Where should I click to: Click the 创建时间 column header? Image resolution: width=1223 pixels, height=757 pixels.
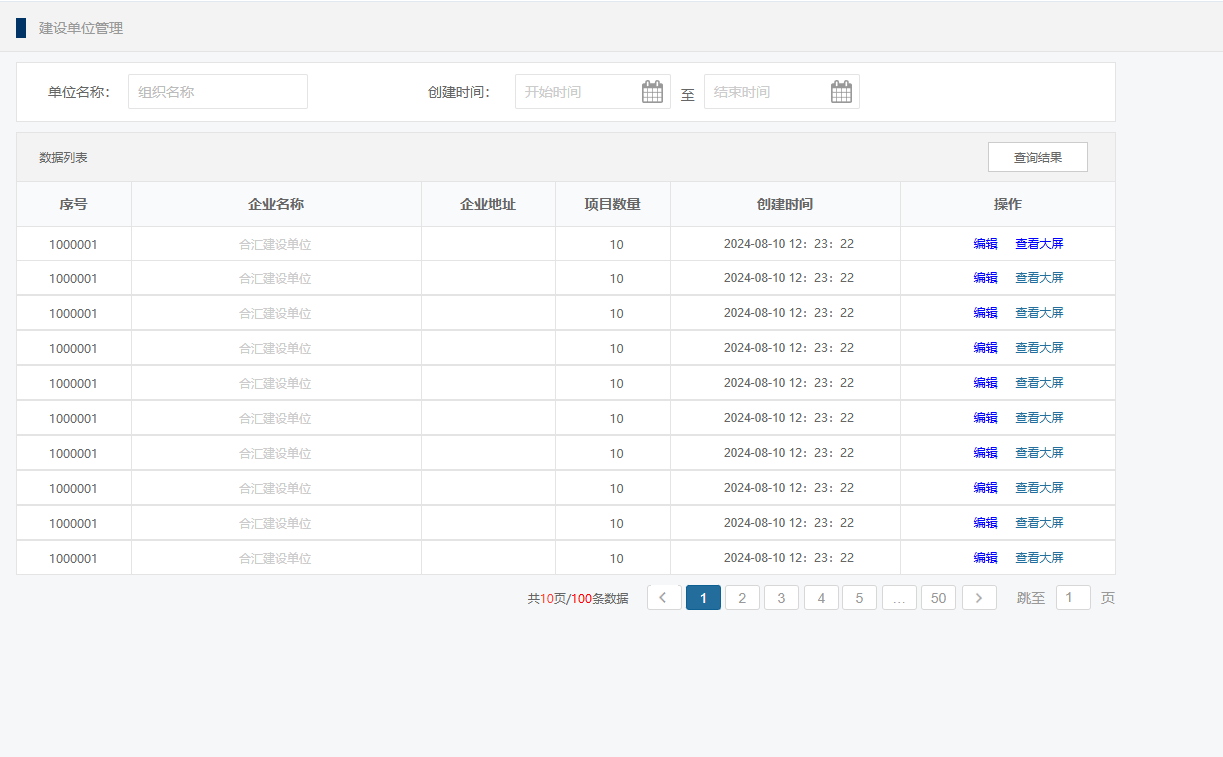point(785,204)
